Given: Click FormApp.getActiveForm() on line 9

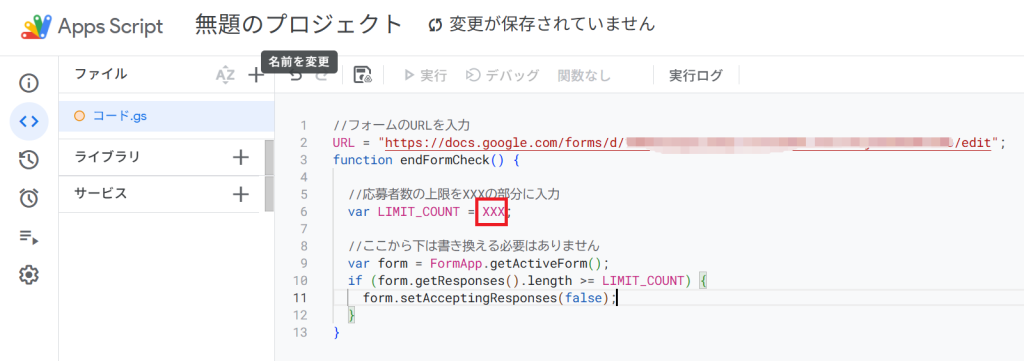Looking at the screenshot, I should point(515,264).
